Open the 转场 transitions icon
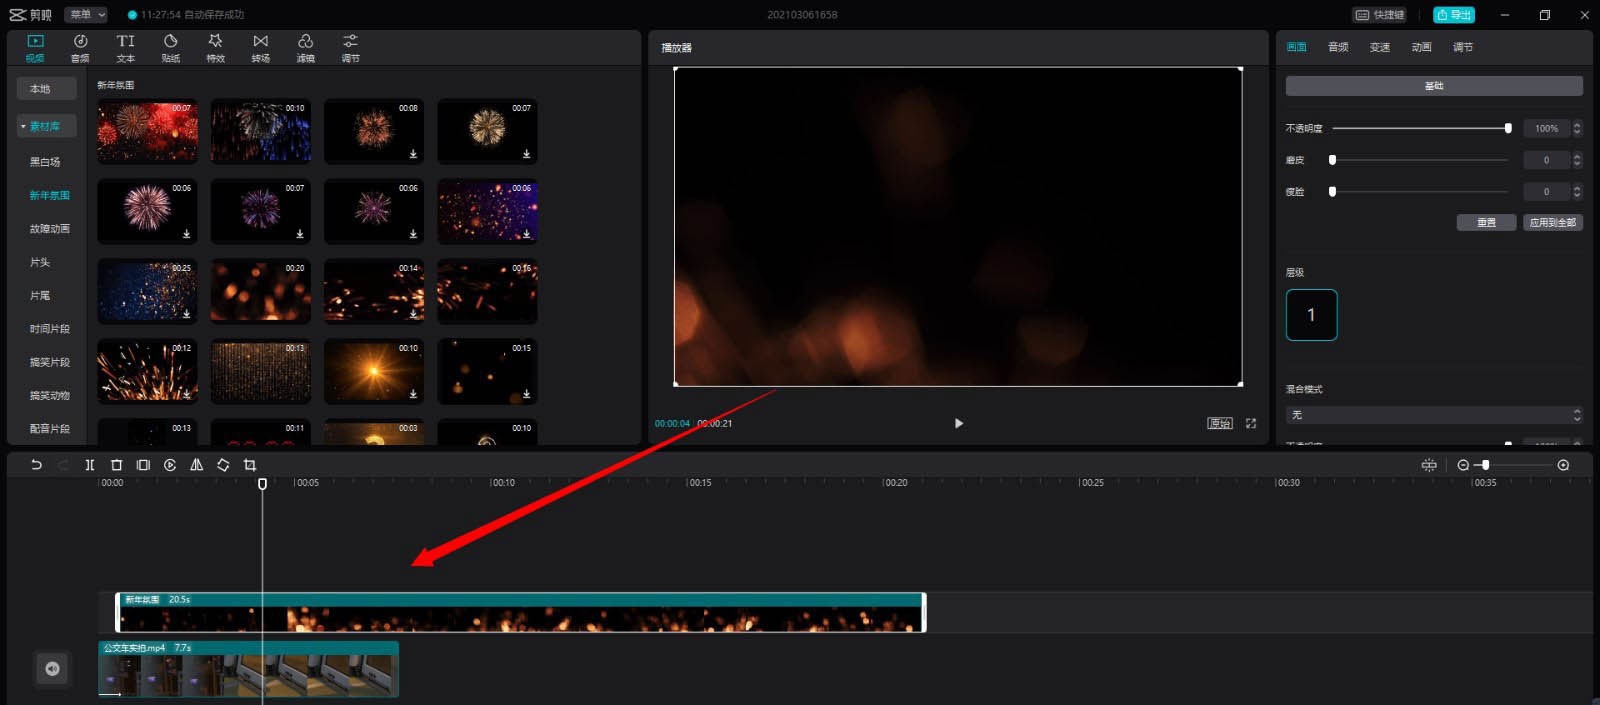This screenshot has width=1600, height=705. [260, 47]
